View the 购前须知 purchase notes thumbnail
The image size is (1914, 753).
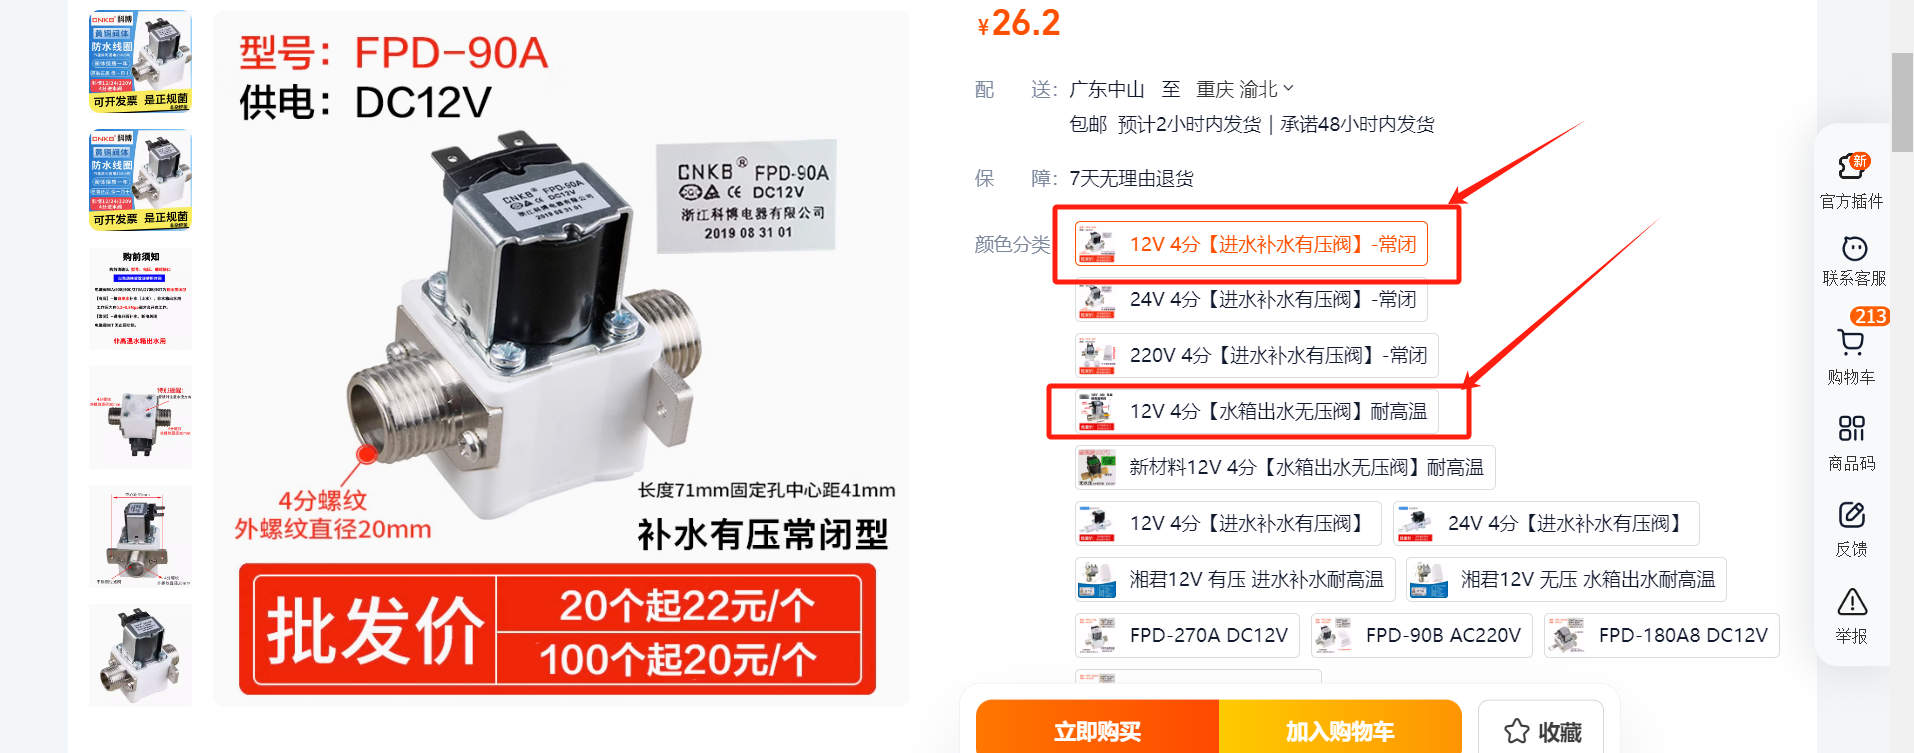140,299
